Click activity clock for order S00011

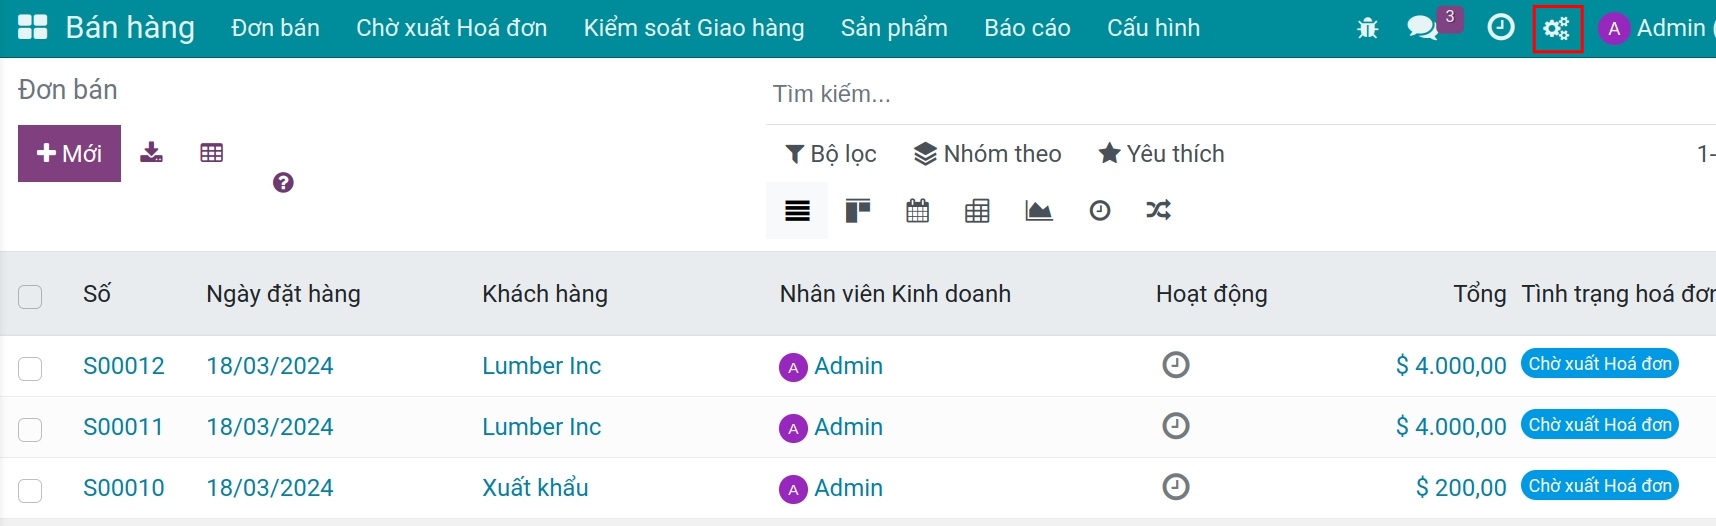pyautogui.click(x=1176, y=426)
